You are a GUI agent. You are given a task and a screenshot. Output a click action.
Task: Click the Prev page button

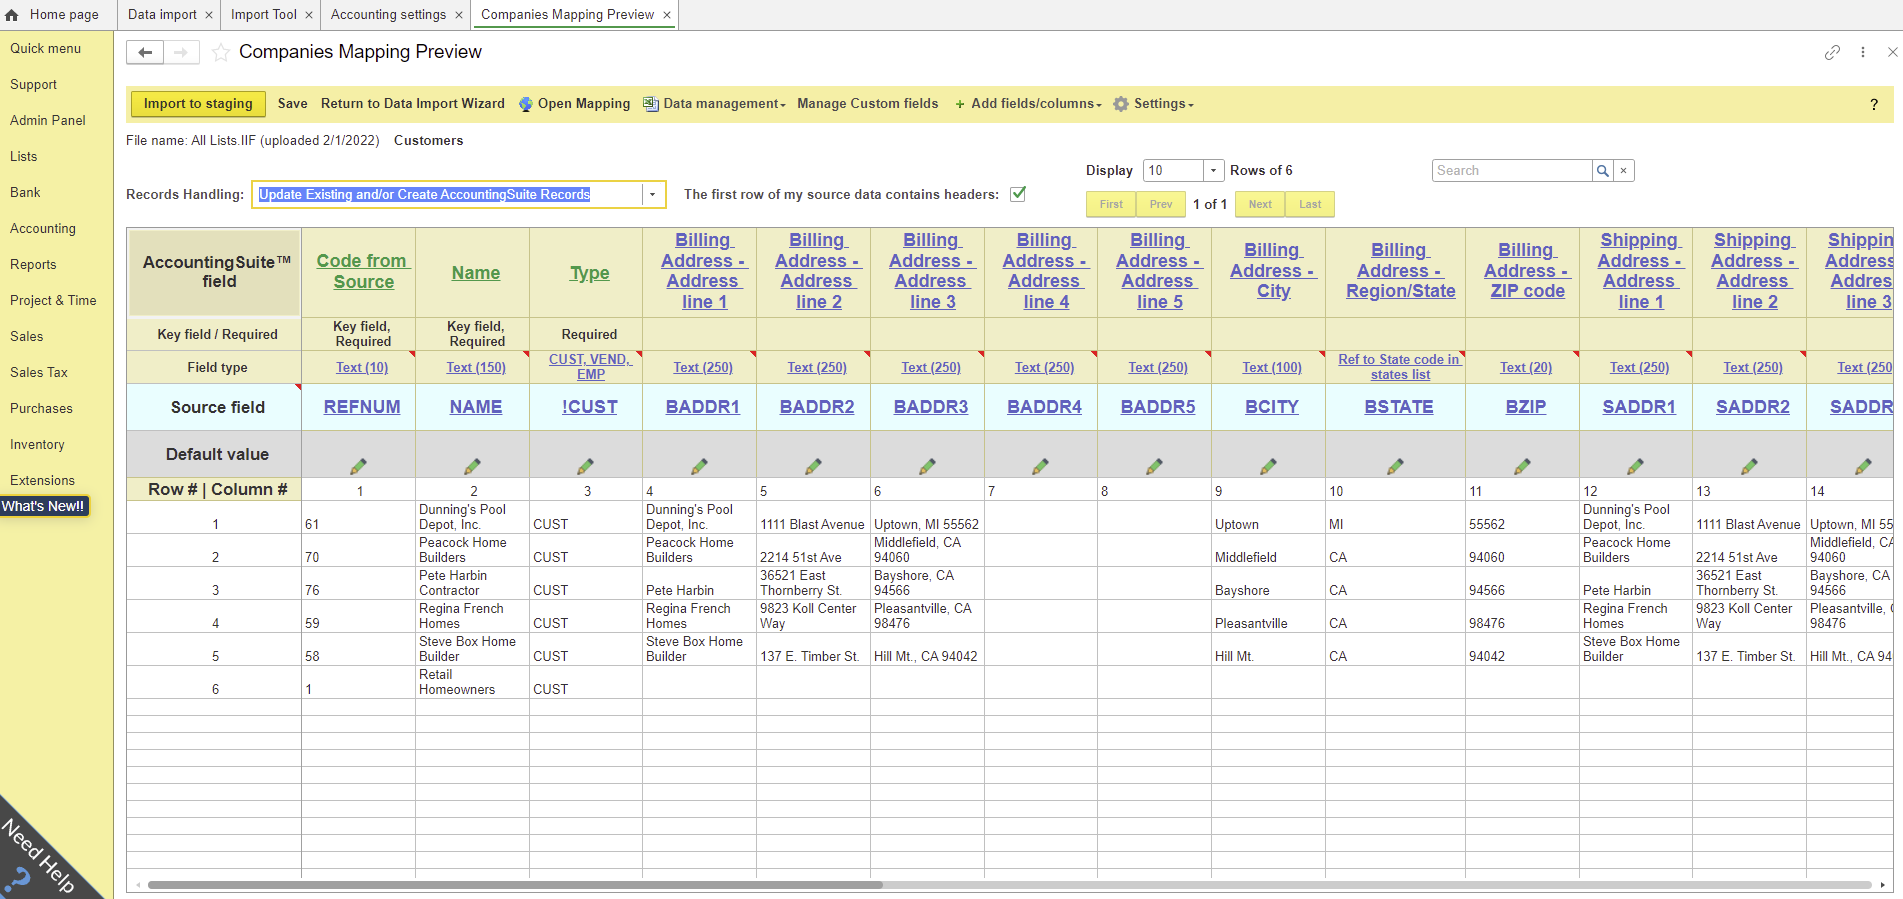click(x=1161, y=204)
